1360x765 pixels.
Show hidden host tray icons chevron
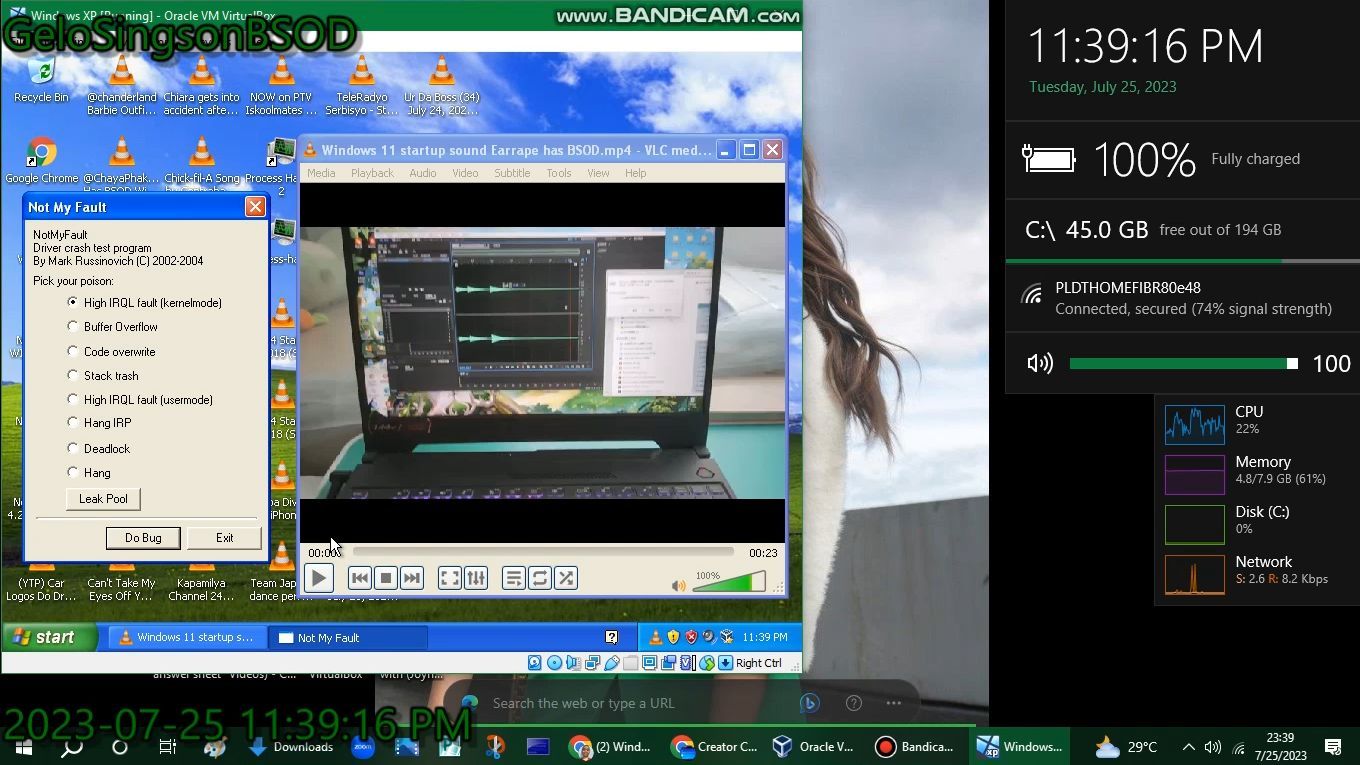[x=1188, y=747]
